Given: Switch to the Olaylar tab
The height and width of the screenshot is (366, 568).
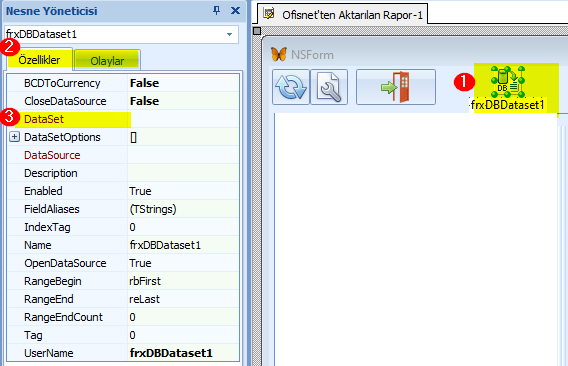Looking at the screenshot, I should [107, 61].
